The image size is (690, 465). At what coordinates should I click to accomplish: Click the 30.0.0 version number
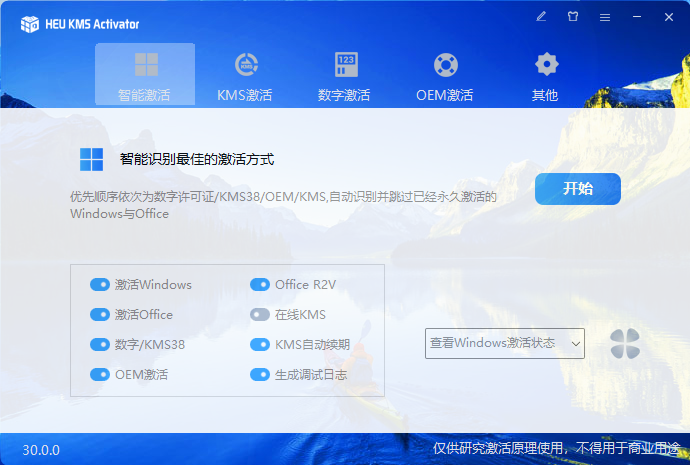tap(41, 450)
